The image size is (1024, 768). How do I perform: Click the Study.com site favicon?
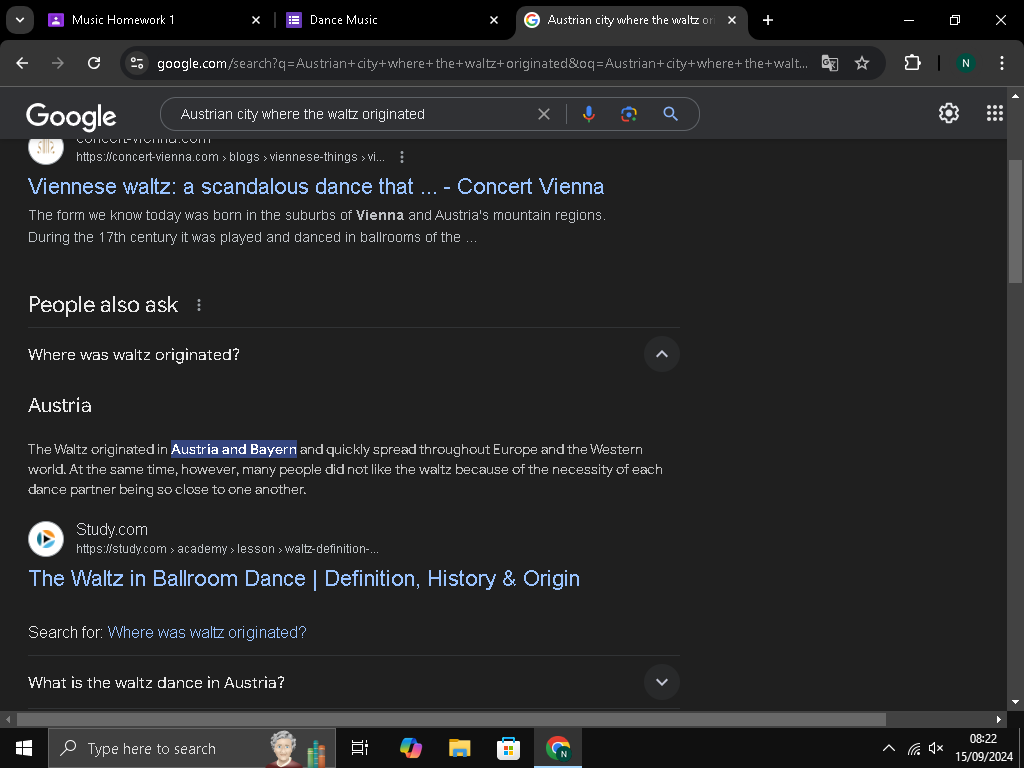pyautogui.click(x=46, y=539)
